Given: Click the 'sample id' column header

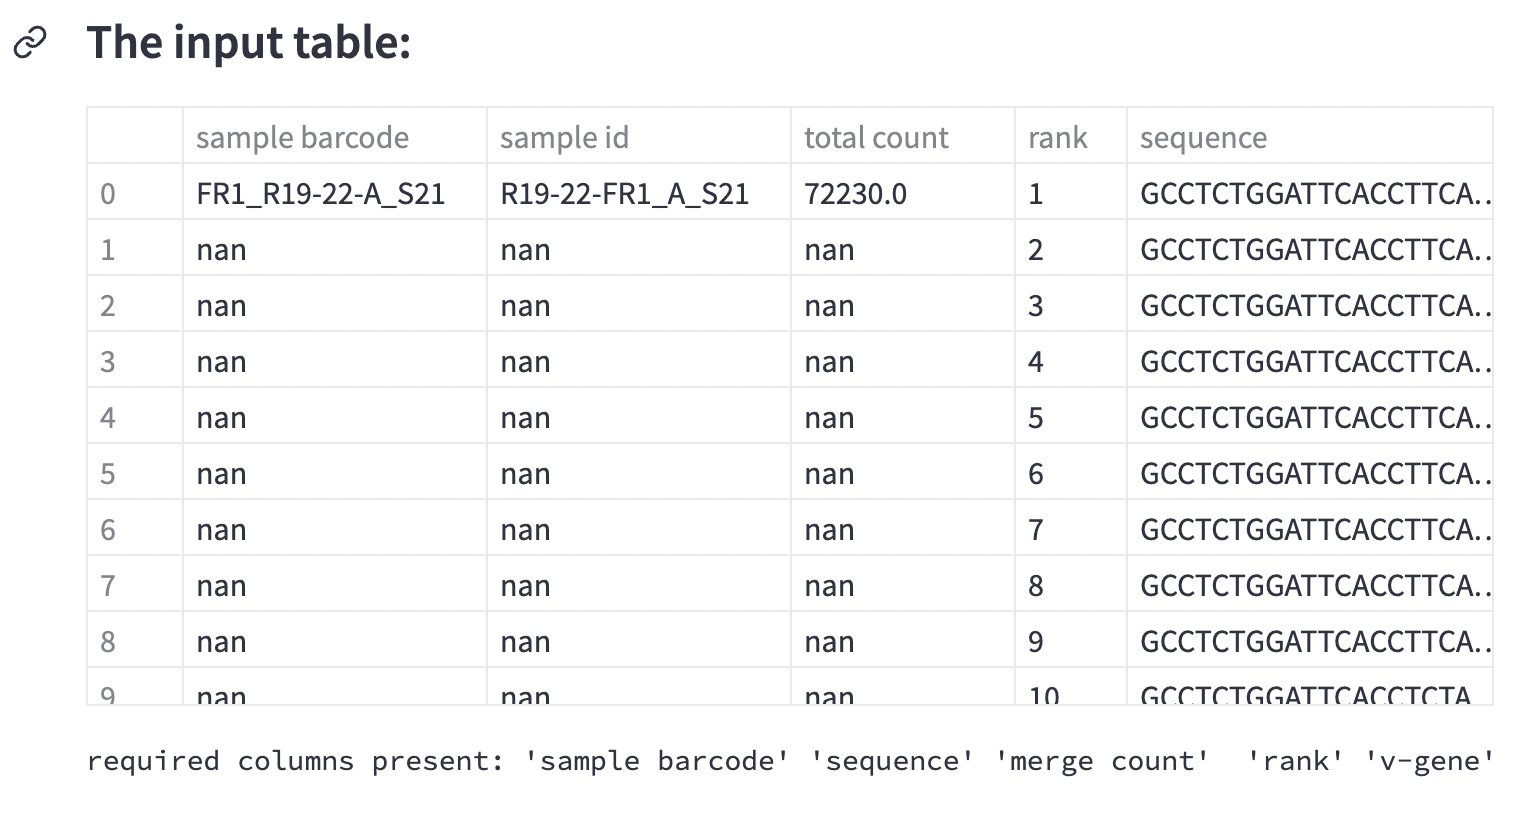Looking at the screenshot, I should (564, 137).
